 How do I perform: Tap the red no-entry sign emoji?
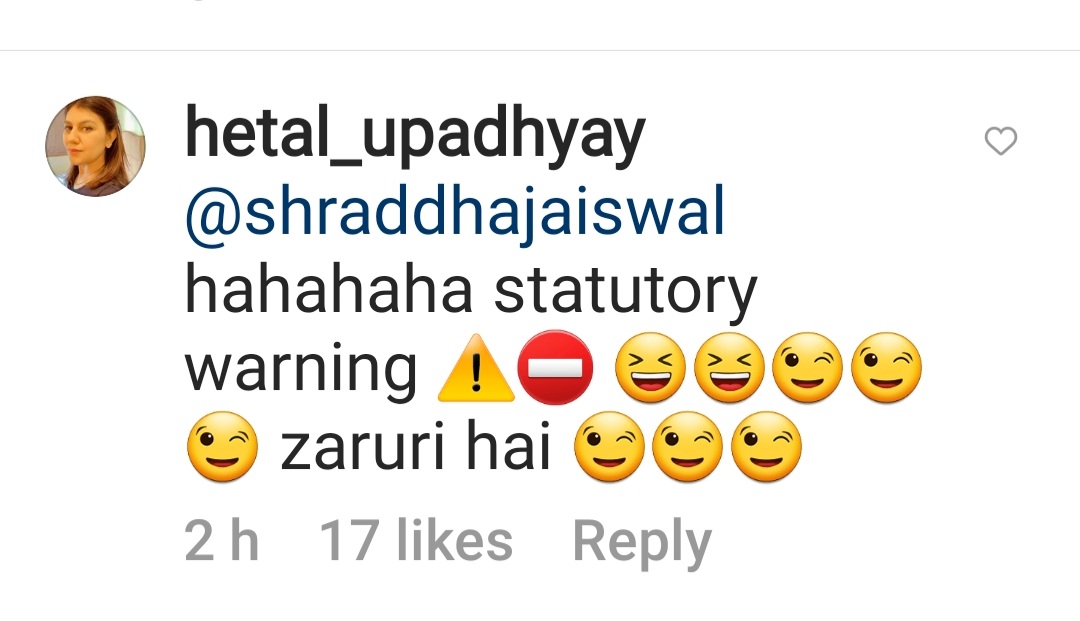pos(555,368)
